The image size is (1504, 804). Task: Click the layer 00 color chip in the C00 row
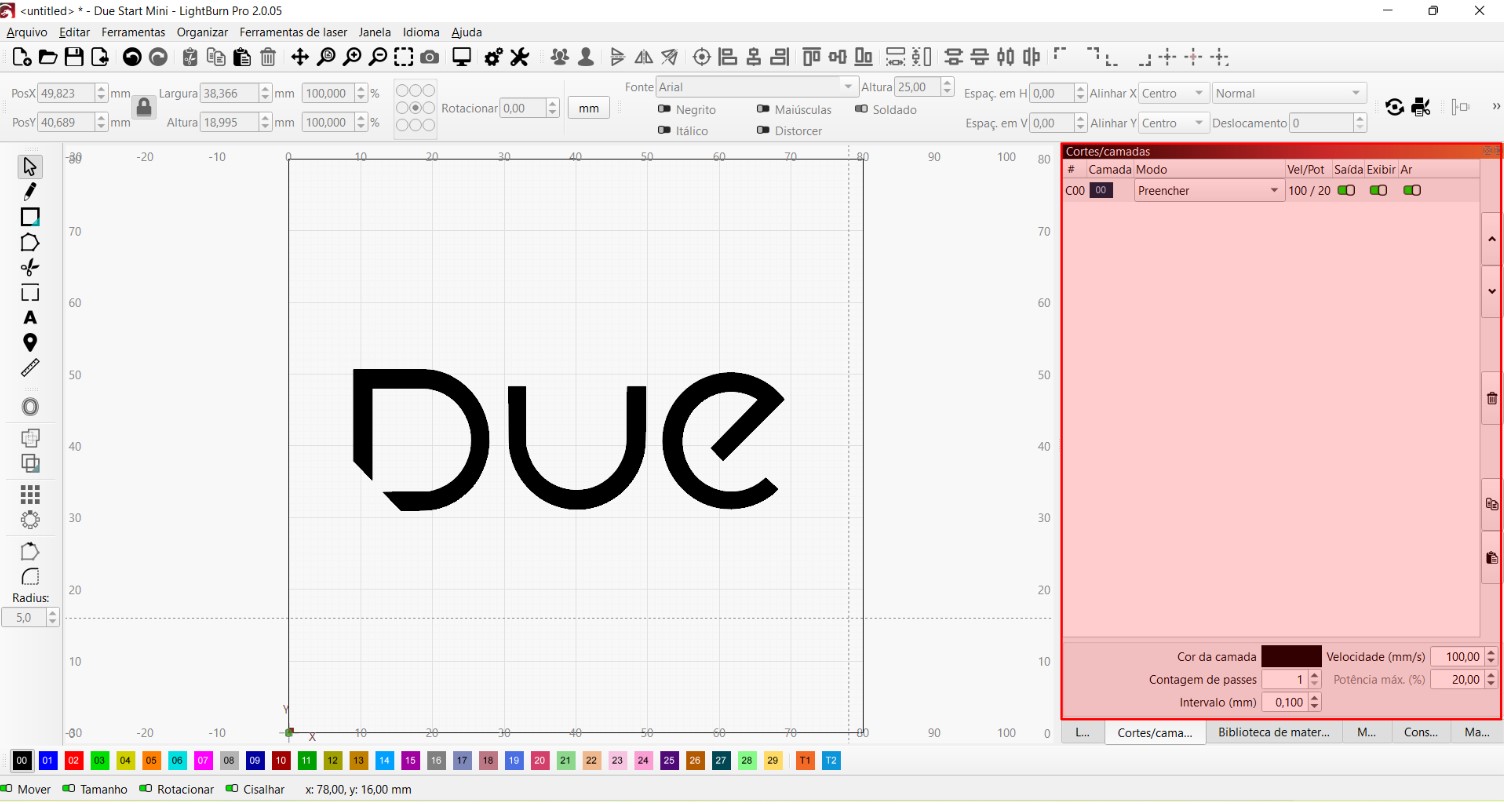[1101, 190]
